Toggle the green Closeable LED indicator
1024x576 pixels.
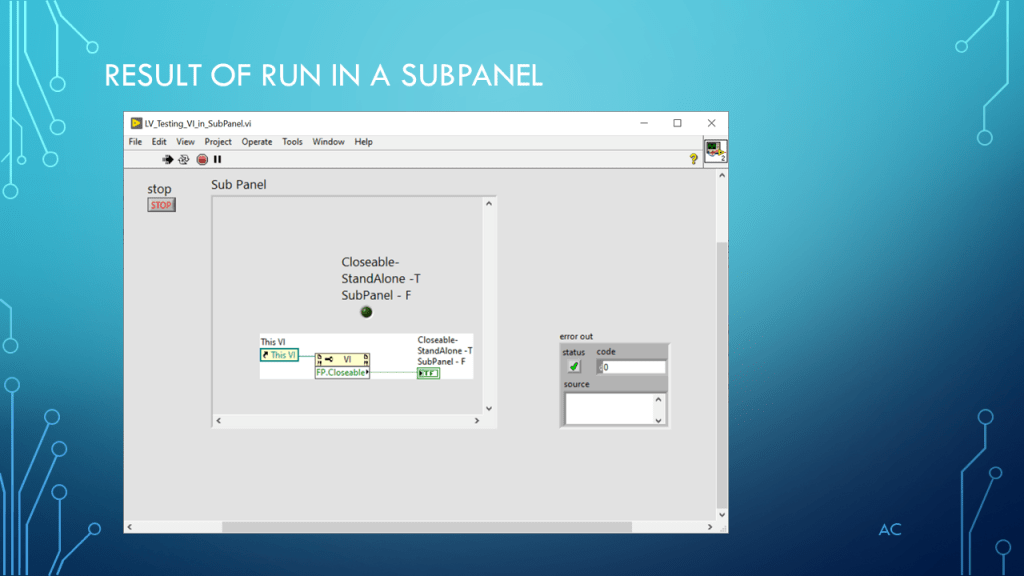coord(366,312)
